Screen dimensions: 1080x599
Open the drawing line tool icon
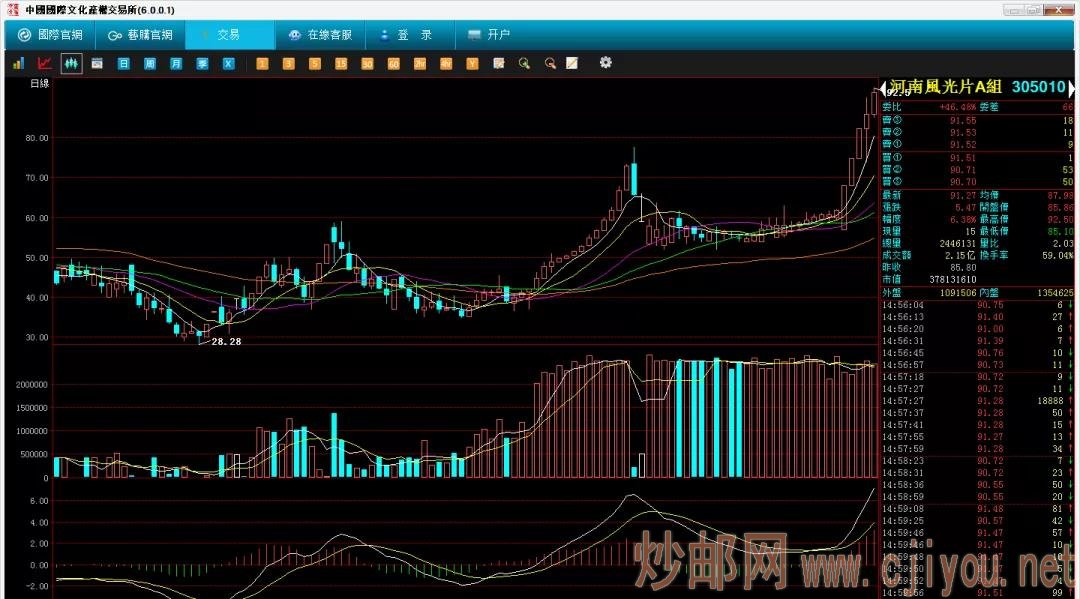click(572, 63)
